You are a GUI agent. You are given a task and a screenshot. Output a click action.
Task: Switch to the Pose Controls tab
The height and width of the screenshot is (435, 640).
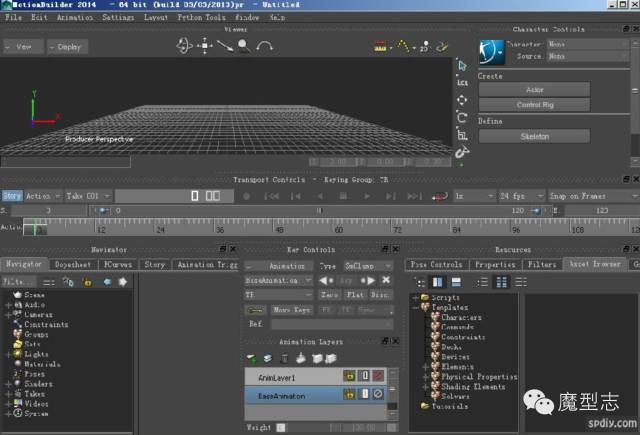[x=436, y=265]
